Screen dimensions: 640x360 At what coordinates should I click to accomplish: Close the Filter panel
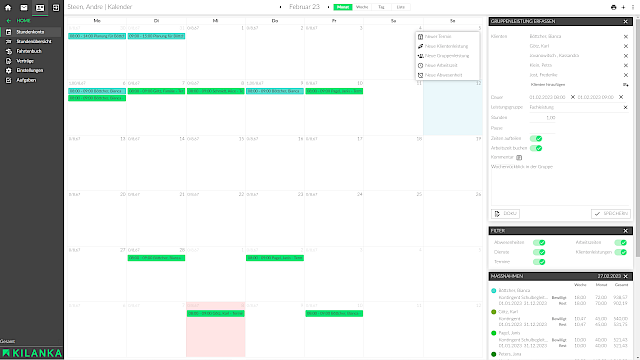(626, 231)
